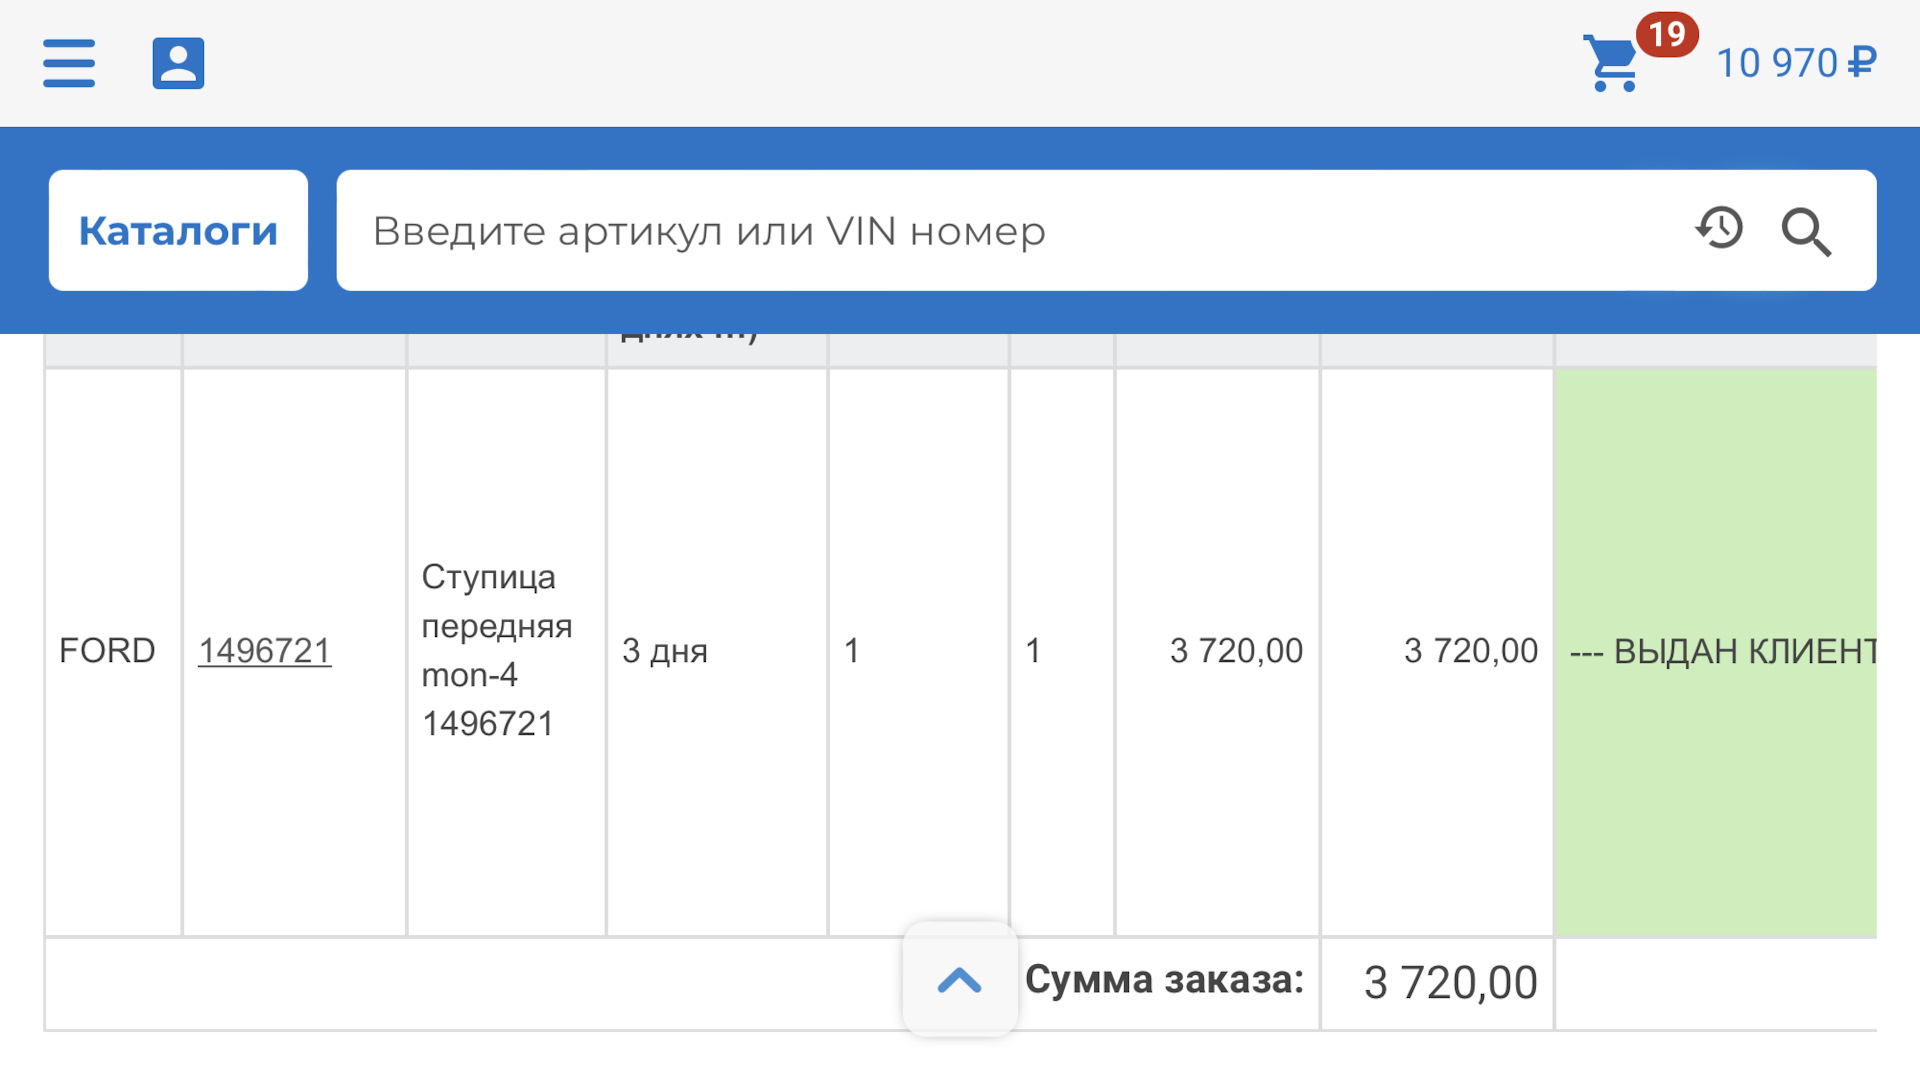The height and width of the screenshot is (1080, 1920).
Task: Open the part number link 1496721
Action: (x=264, y=651)
